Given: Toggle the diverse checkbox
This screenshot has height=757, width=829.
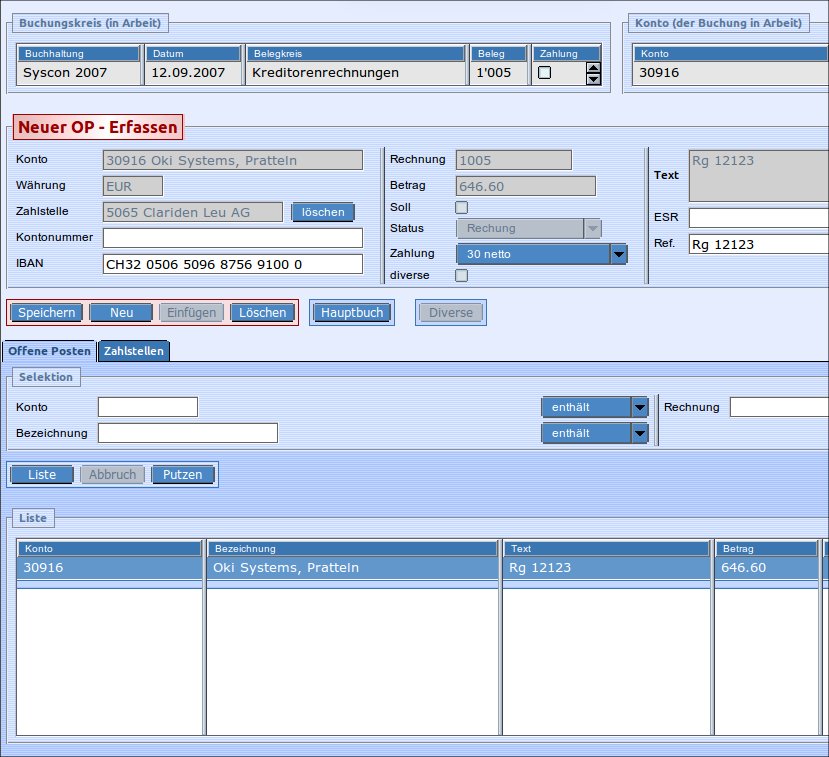Looking at the screenshot, I should pyautogui.click(x=462, y=275).
